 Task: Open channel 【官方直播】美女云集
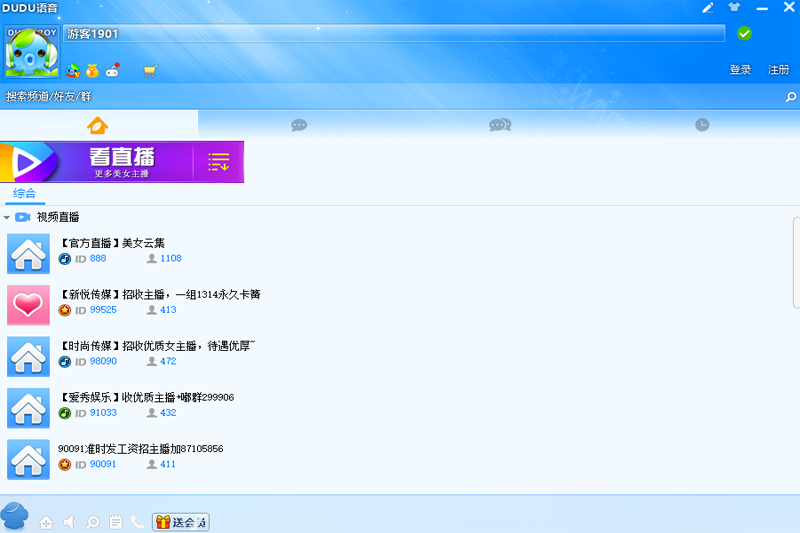click(112, 243)
